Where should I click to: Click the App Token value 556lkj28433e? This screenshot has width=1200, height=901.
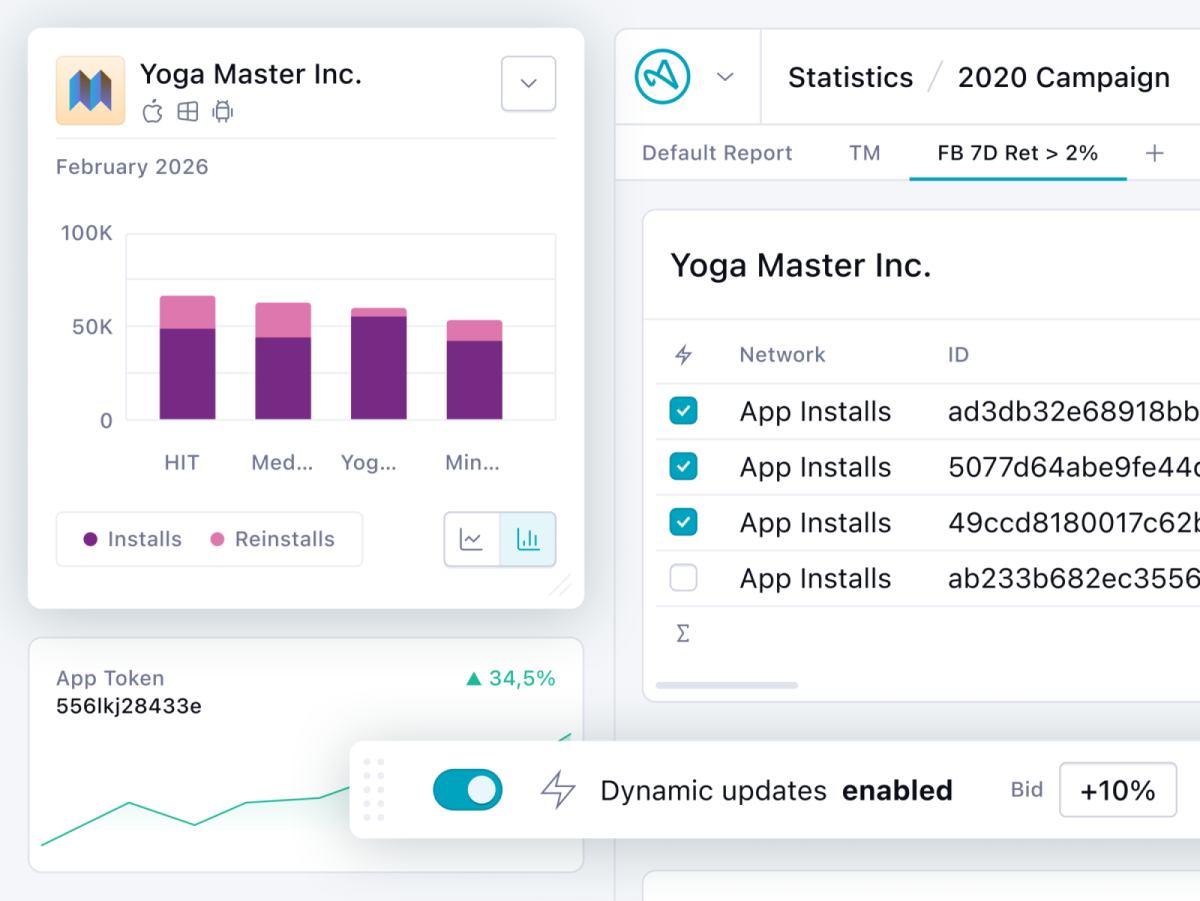click(129, 707)
